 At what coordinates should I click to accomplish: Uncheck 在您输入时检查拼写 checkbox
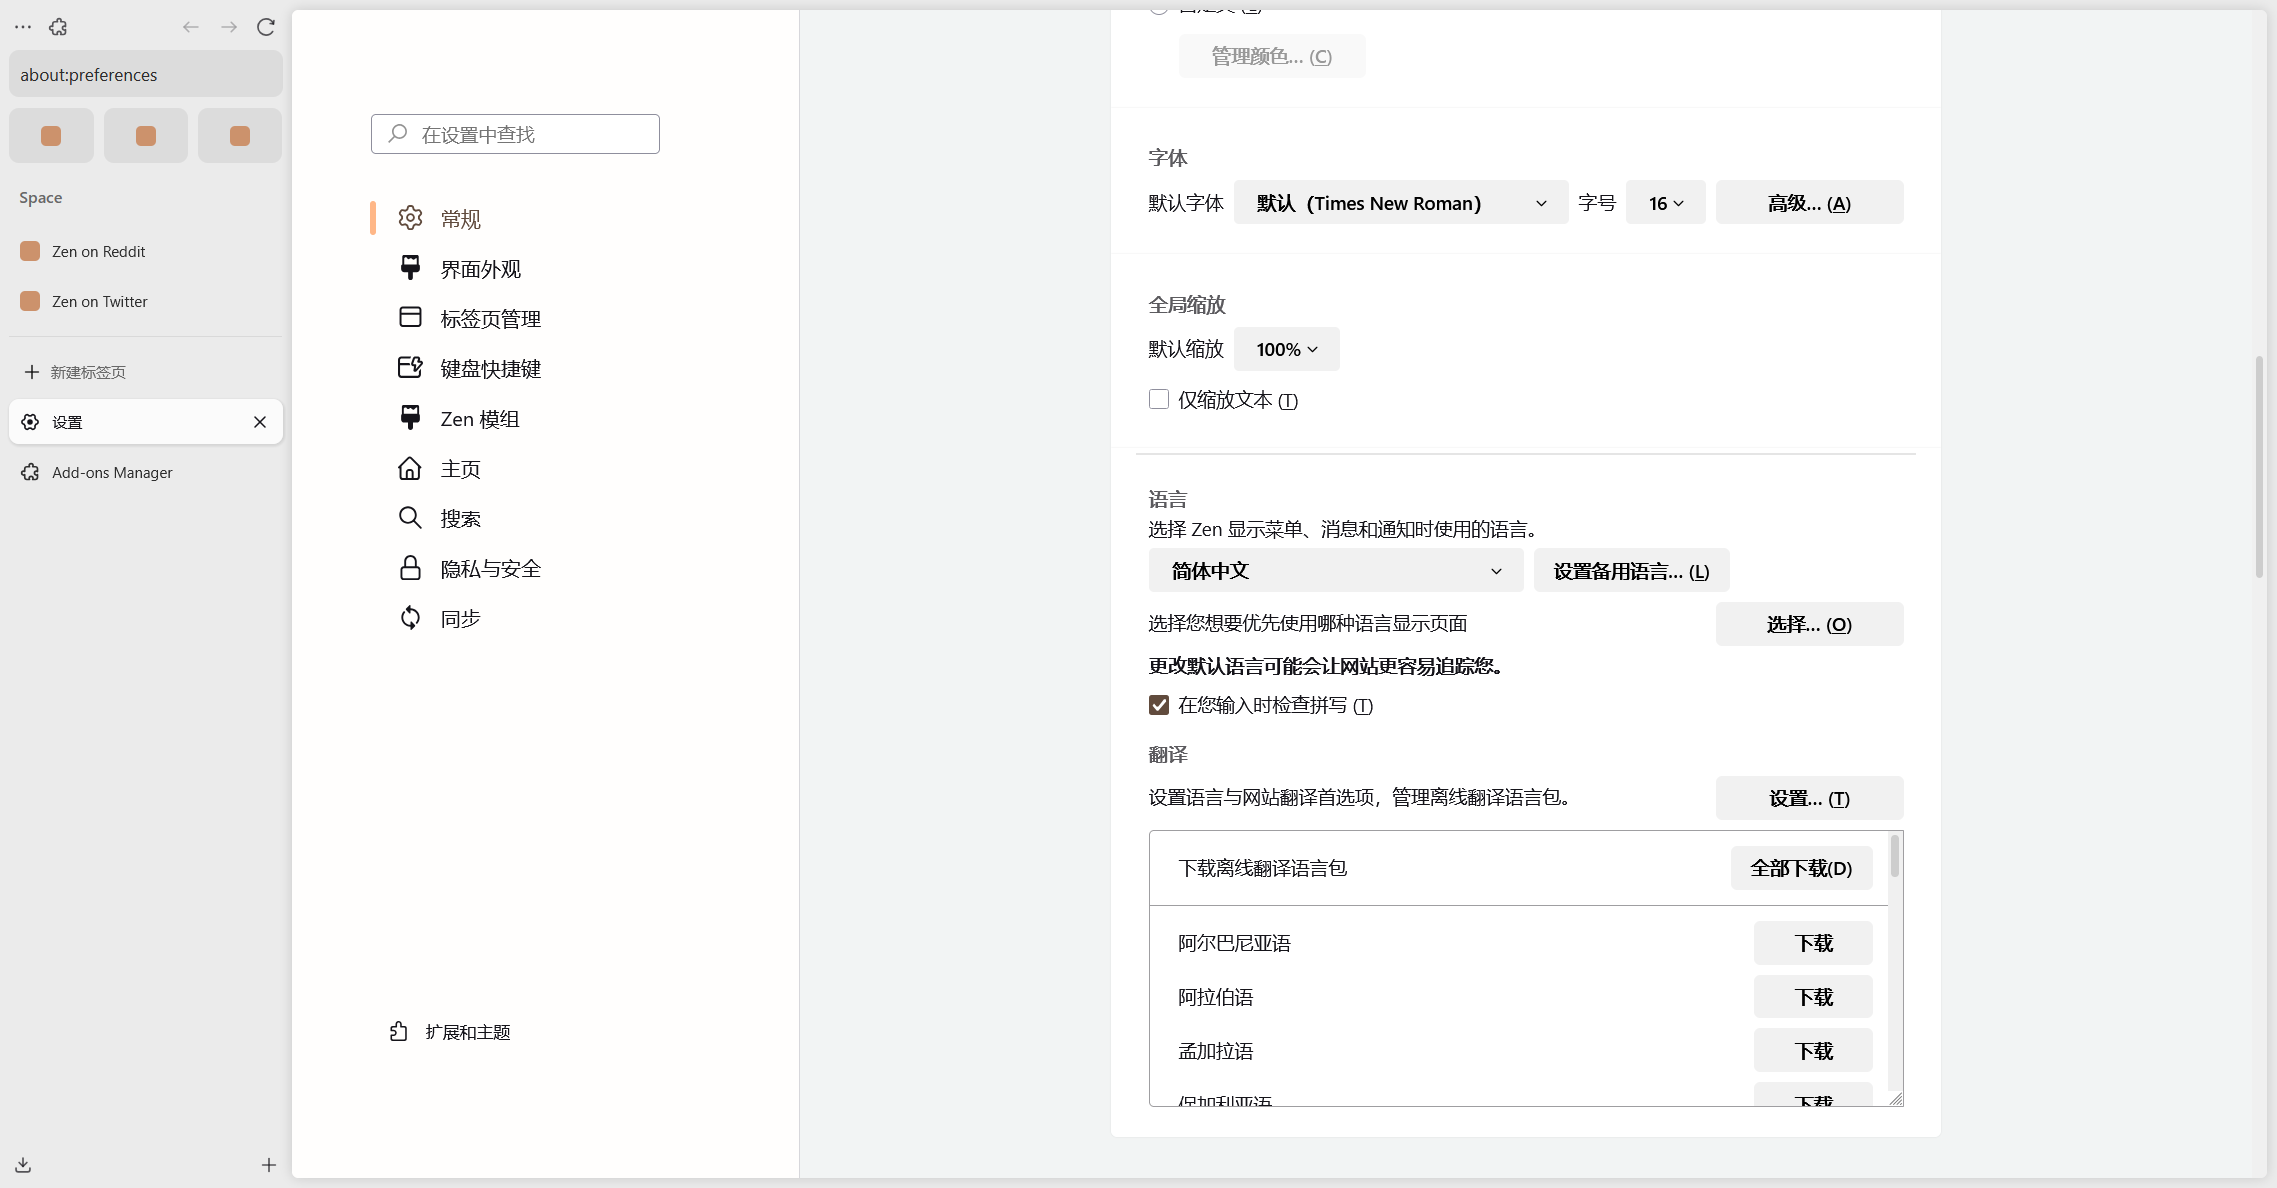pyautogui.click(x=1159, y=705)
